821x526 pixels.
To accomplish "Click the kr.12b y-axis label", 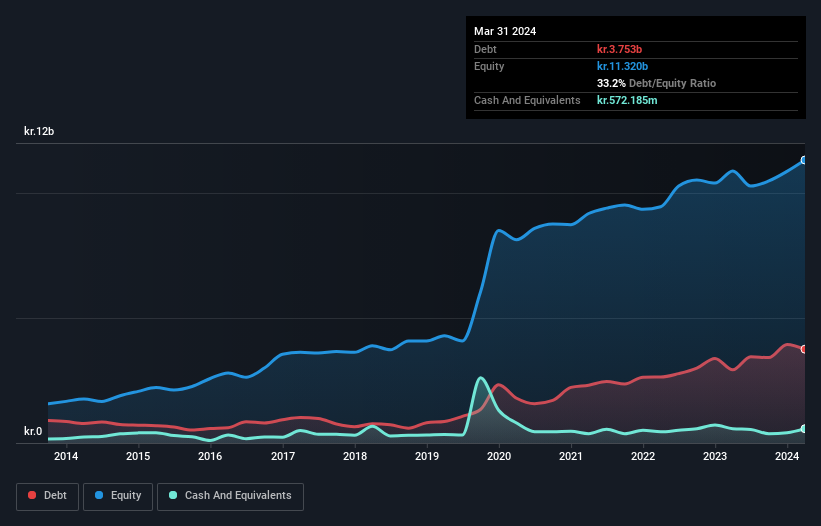I will (39, 131).
